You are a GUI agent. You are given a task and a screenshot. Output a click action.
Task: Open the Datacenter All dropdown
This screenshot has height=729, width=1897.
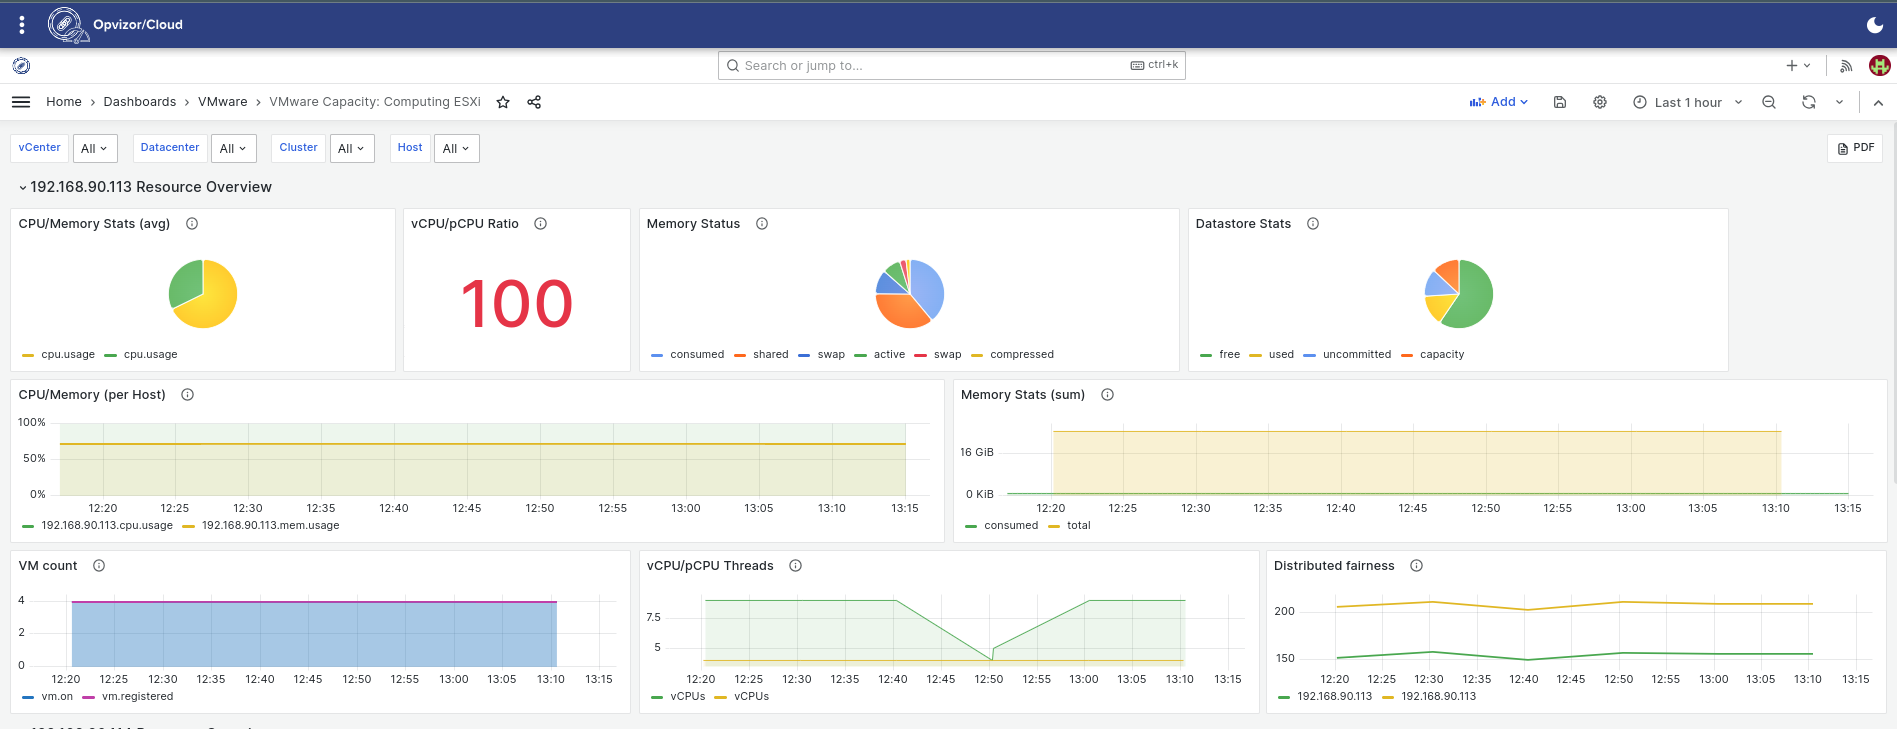234,148
